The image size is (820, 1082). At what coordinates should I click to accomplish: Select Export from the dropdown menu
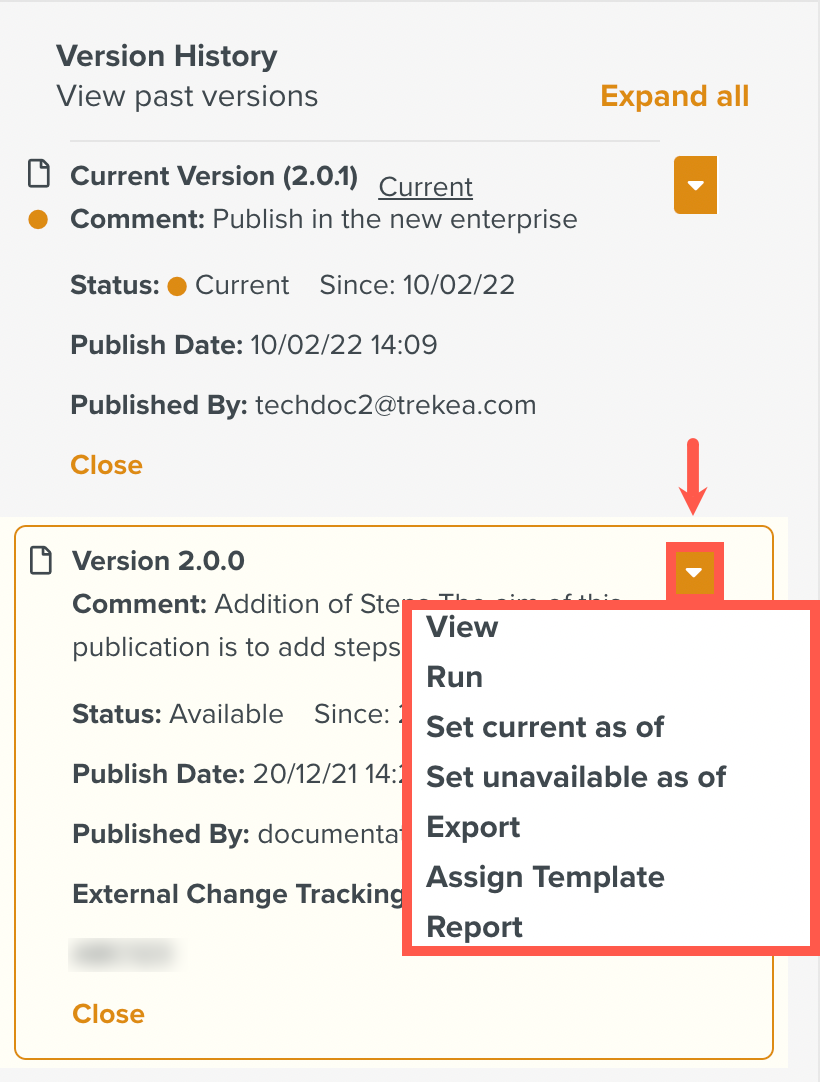point(473,827)
